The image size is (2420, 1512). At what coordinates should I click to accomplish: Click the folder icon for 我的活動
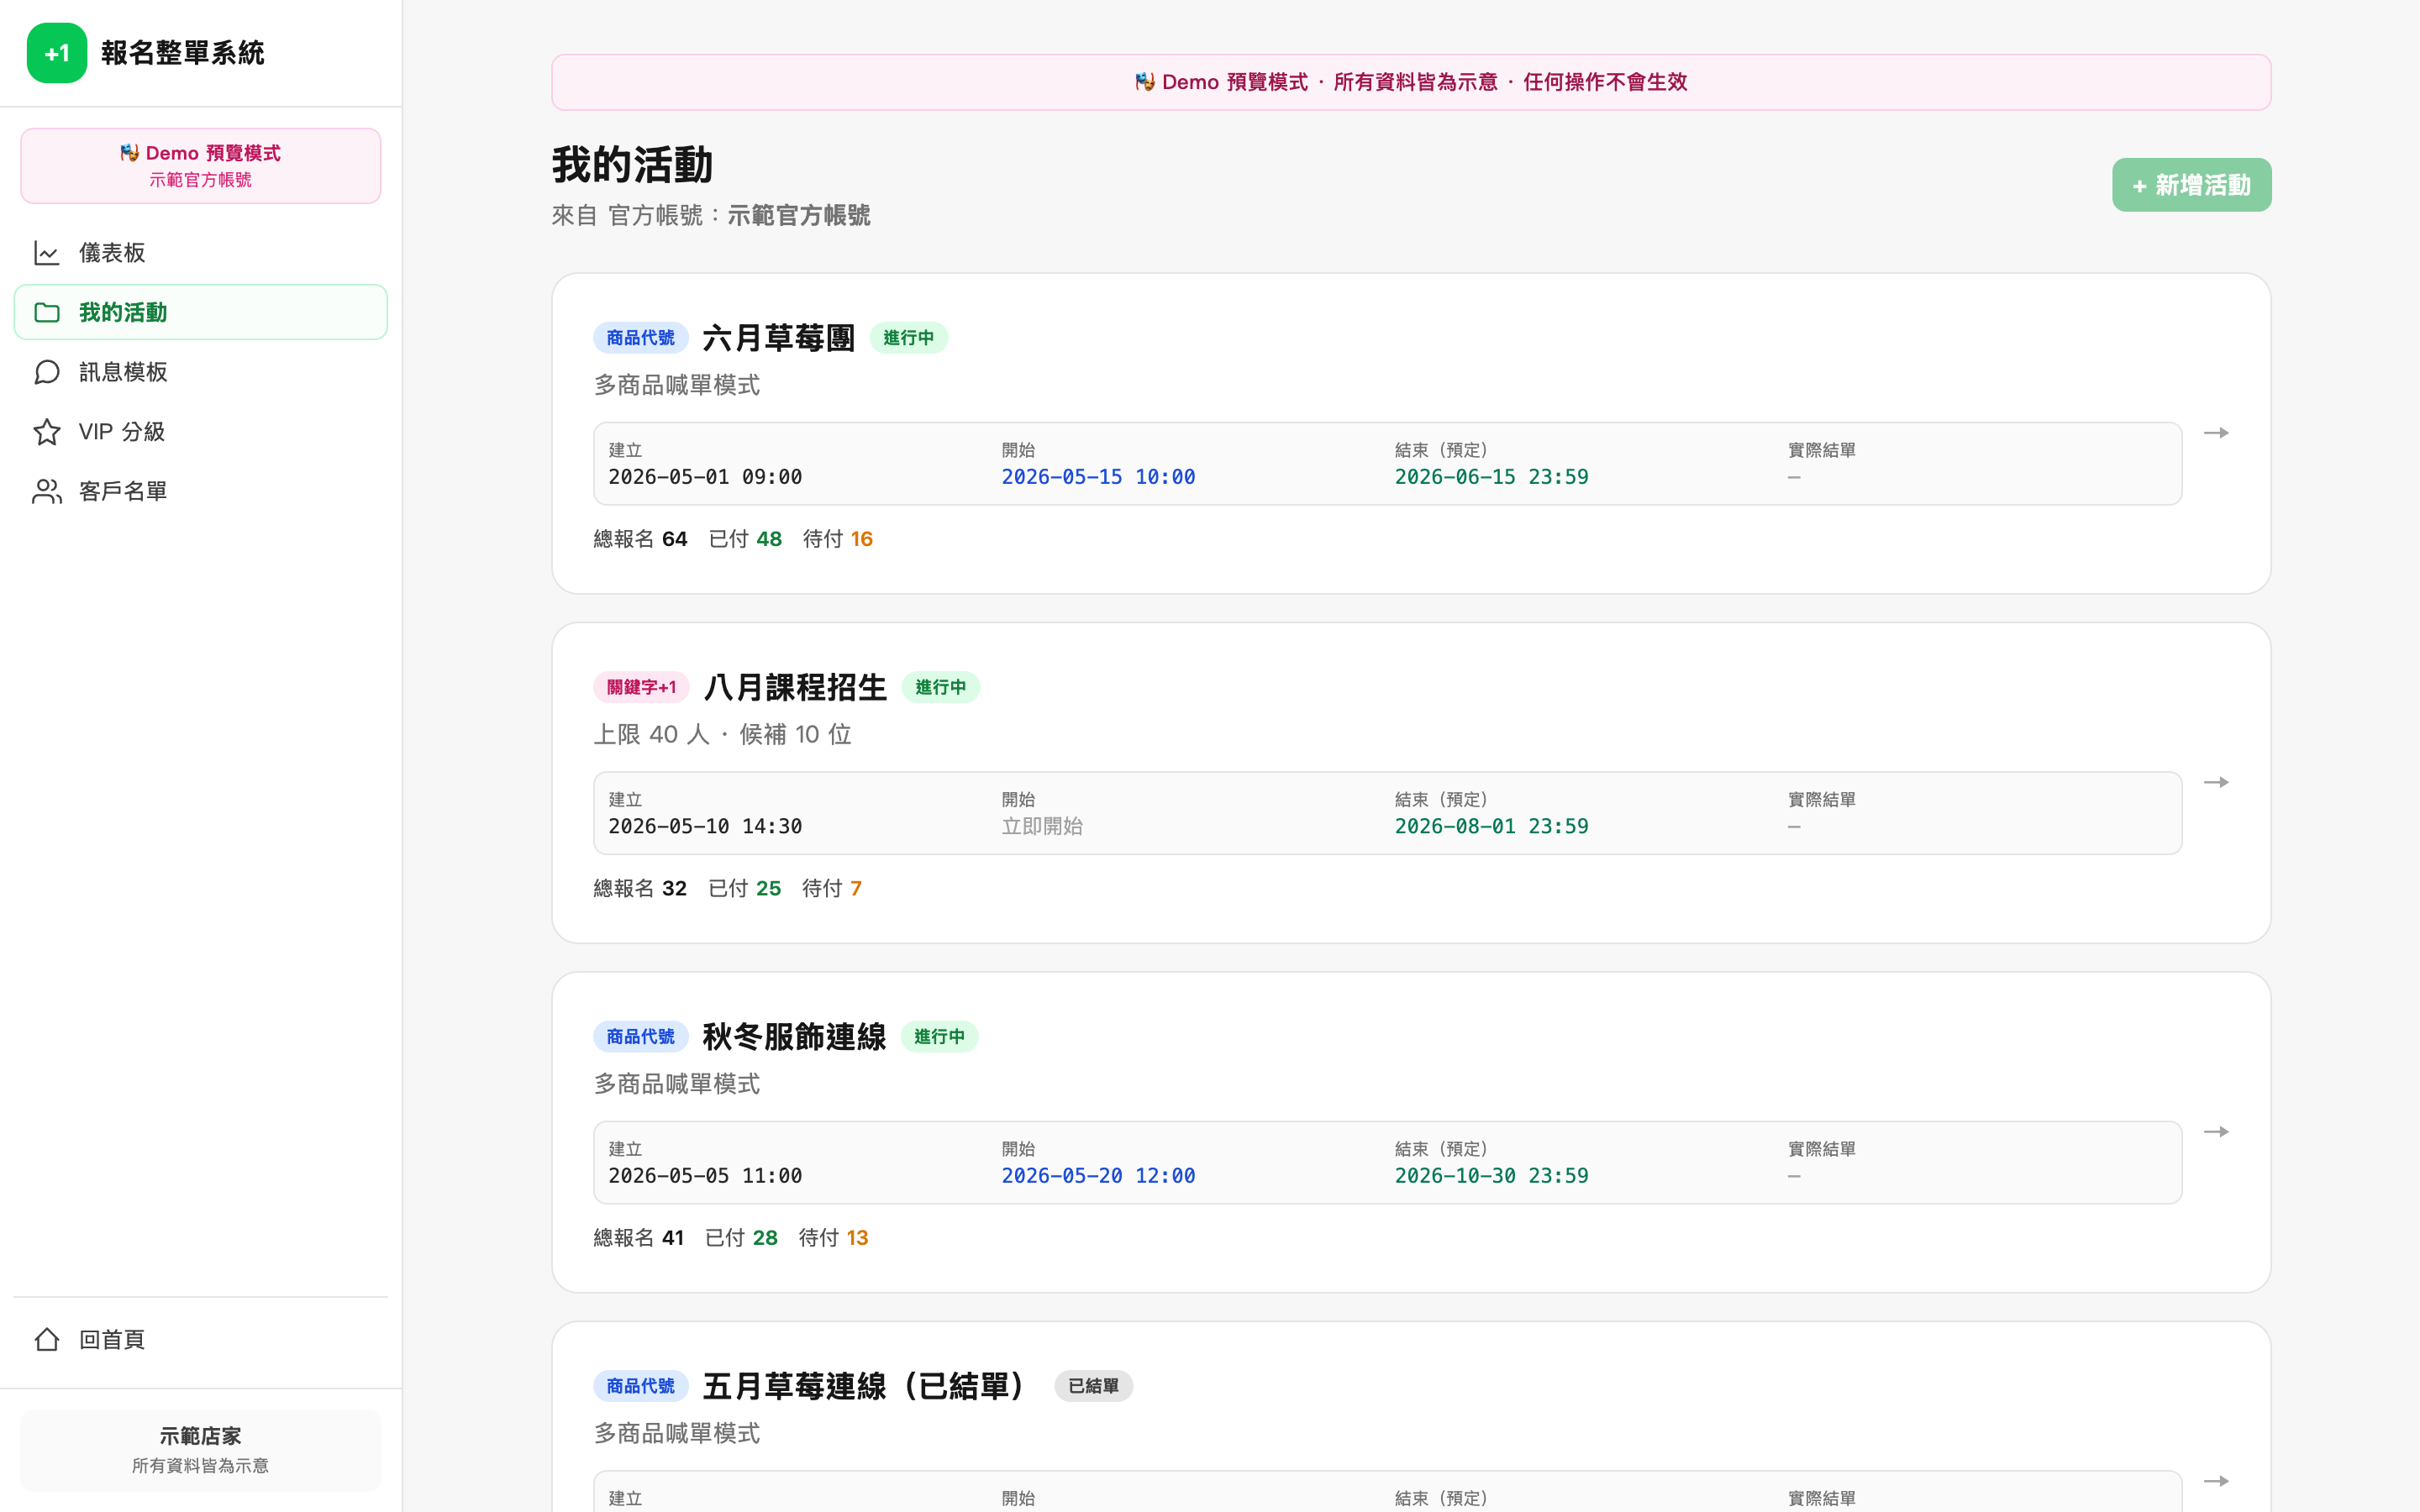coord(47,312)
